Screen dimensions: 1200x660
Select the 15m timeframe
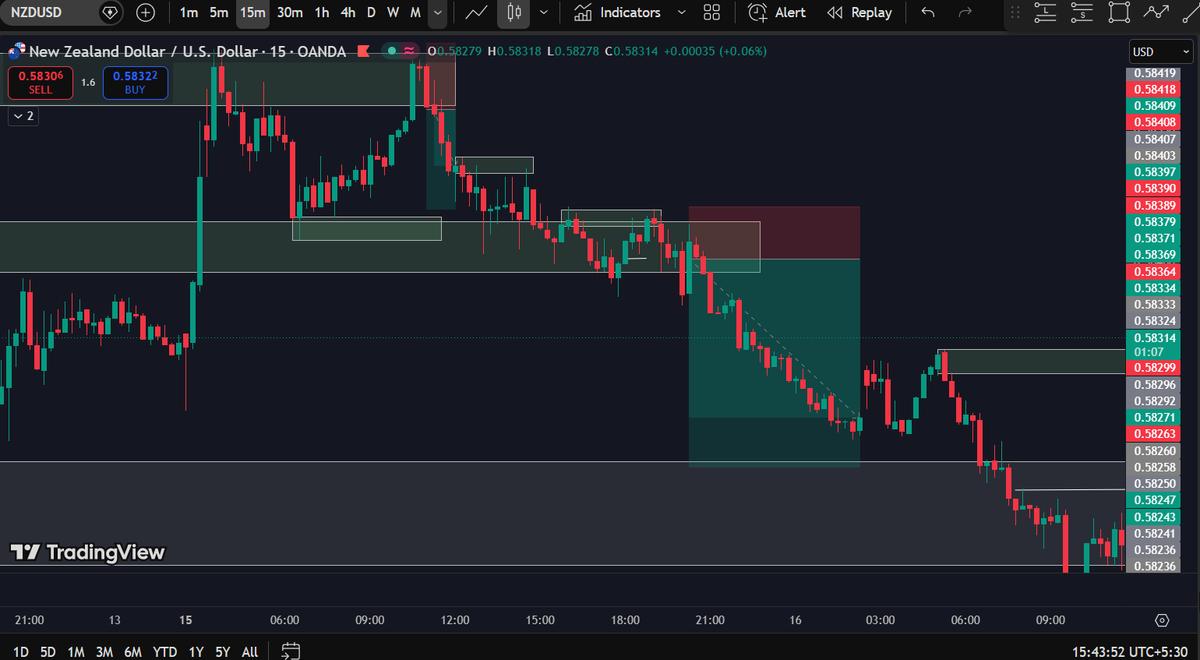pyautogui.click(x=254, y=13)
